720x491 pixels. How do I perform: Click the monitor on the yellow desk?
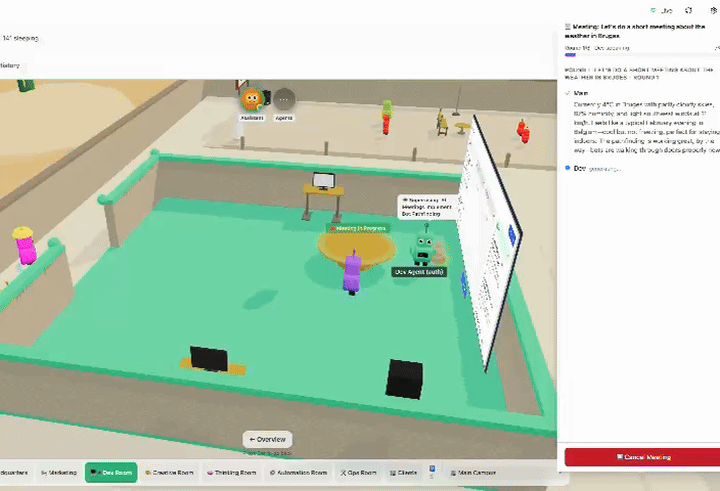(x=323, y=181)
